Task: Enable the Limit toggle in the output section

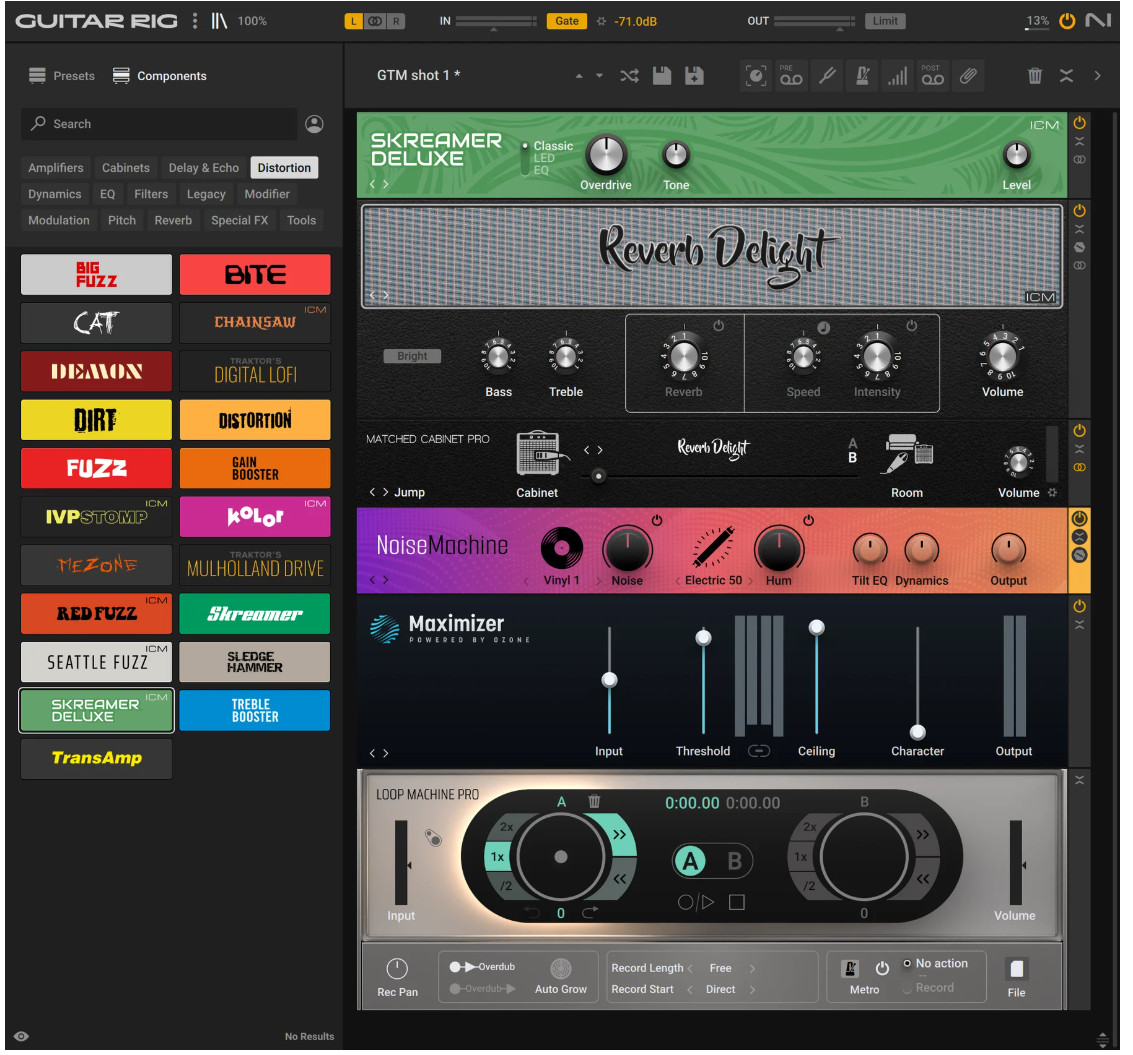Action: pos(885,20)
